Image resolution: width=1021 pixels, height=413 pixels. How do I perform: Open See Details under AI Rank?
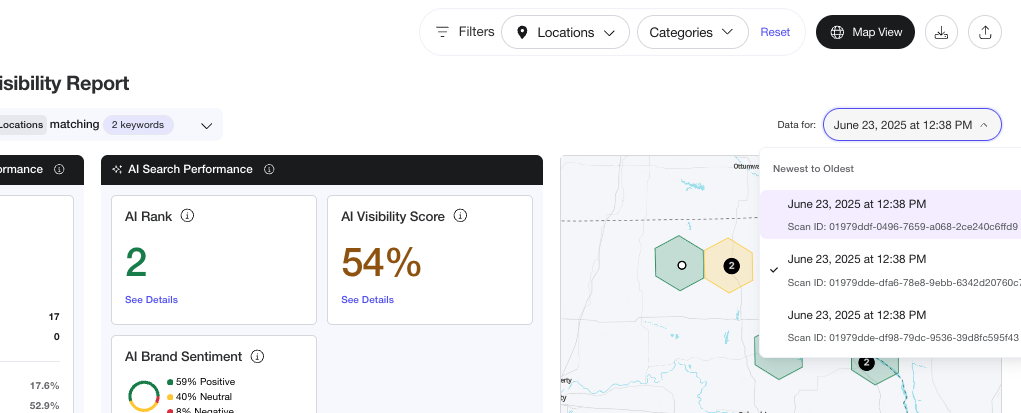[151, 300]
